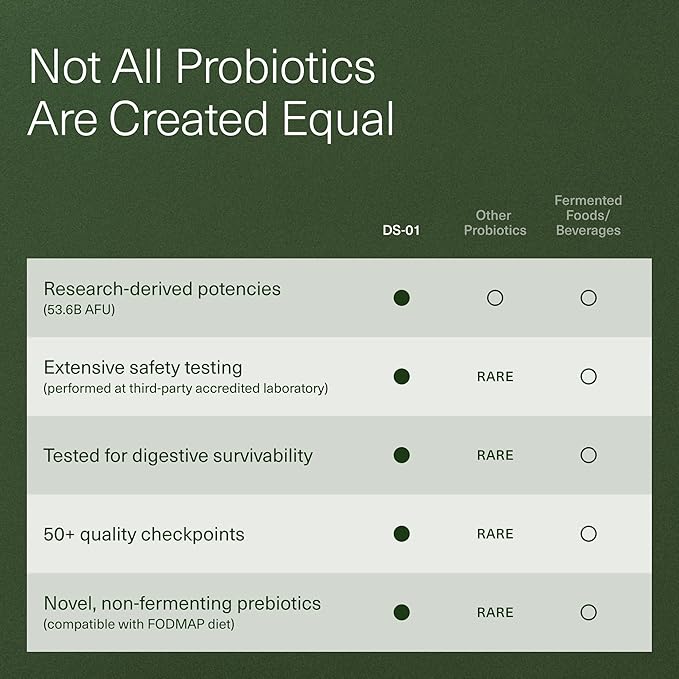Click empty Fermented Foods circle for 50+ quality checkpoints
Screen dimensions: 679x679
point(588,534)
